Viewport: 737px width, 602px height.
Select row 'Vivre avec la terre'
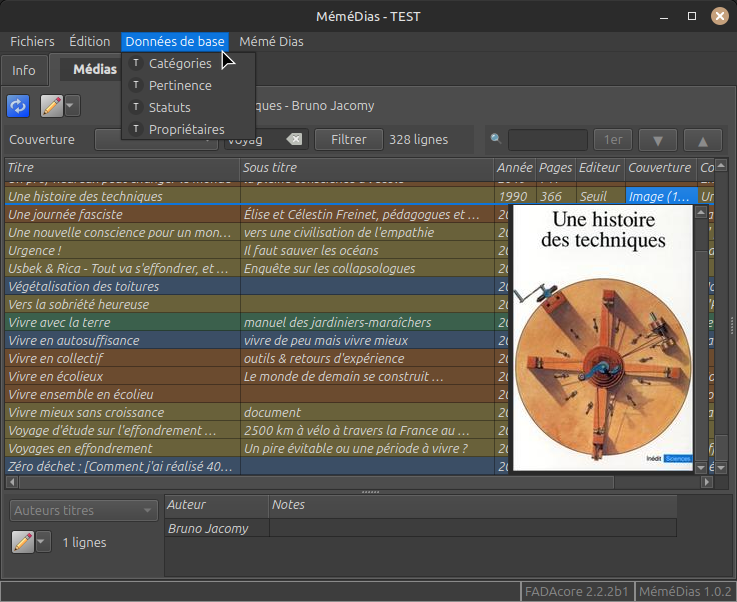coord(257,322)
